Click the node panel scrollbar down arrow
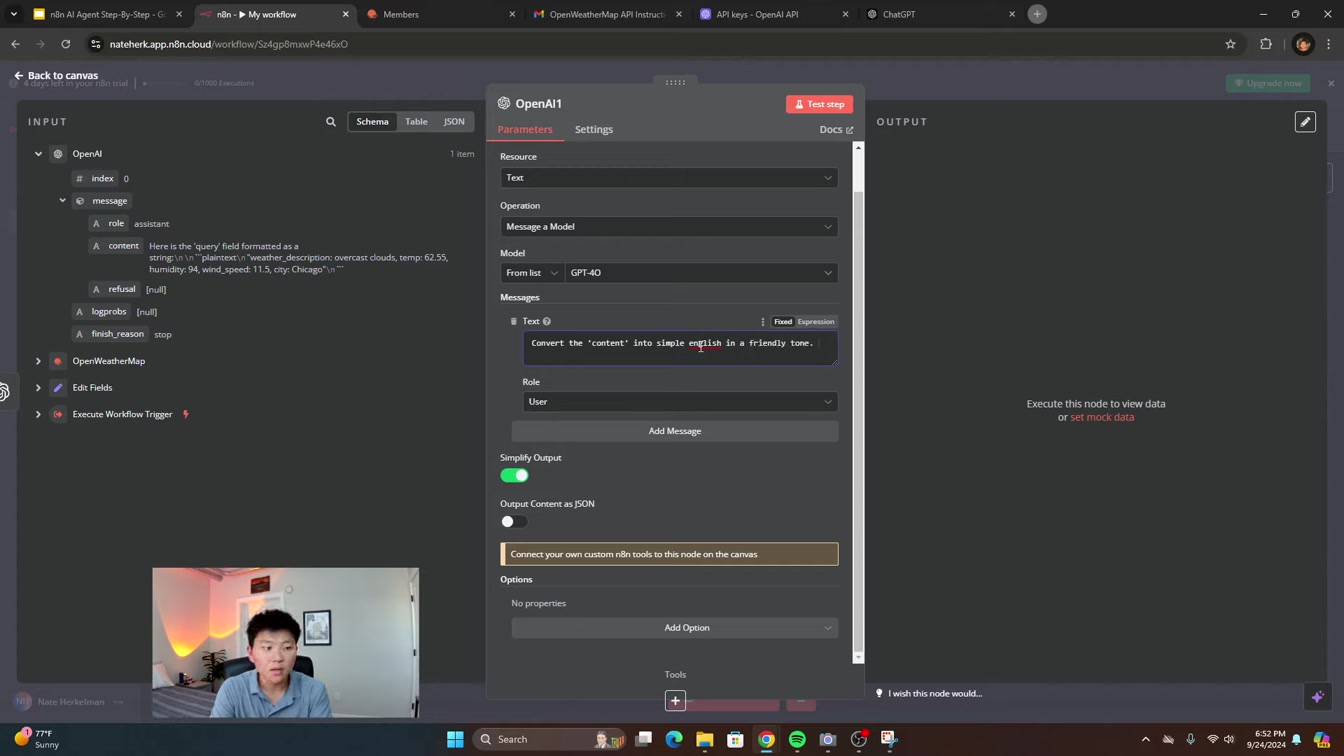 pyautogui.click(x=858, y=657)
